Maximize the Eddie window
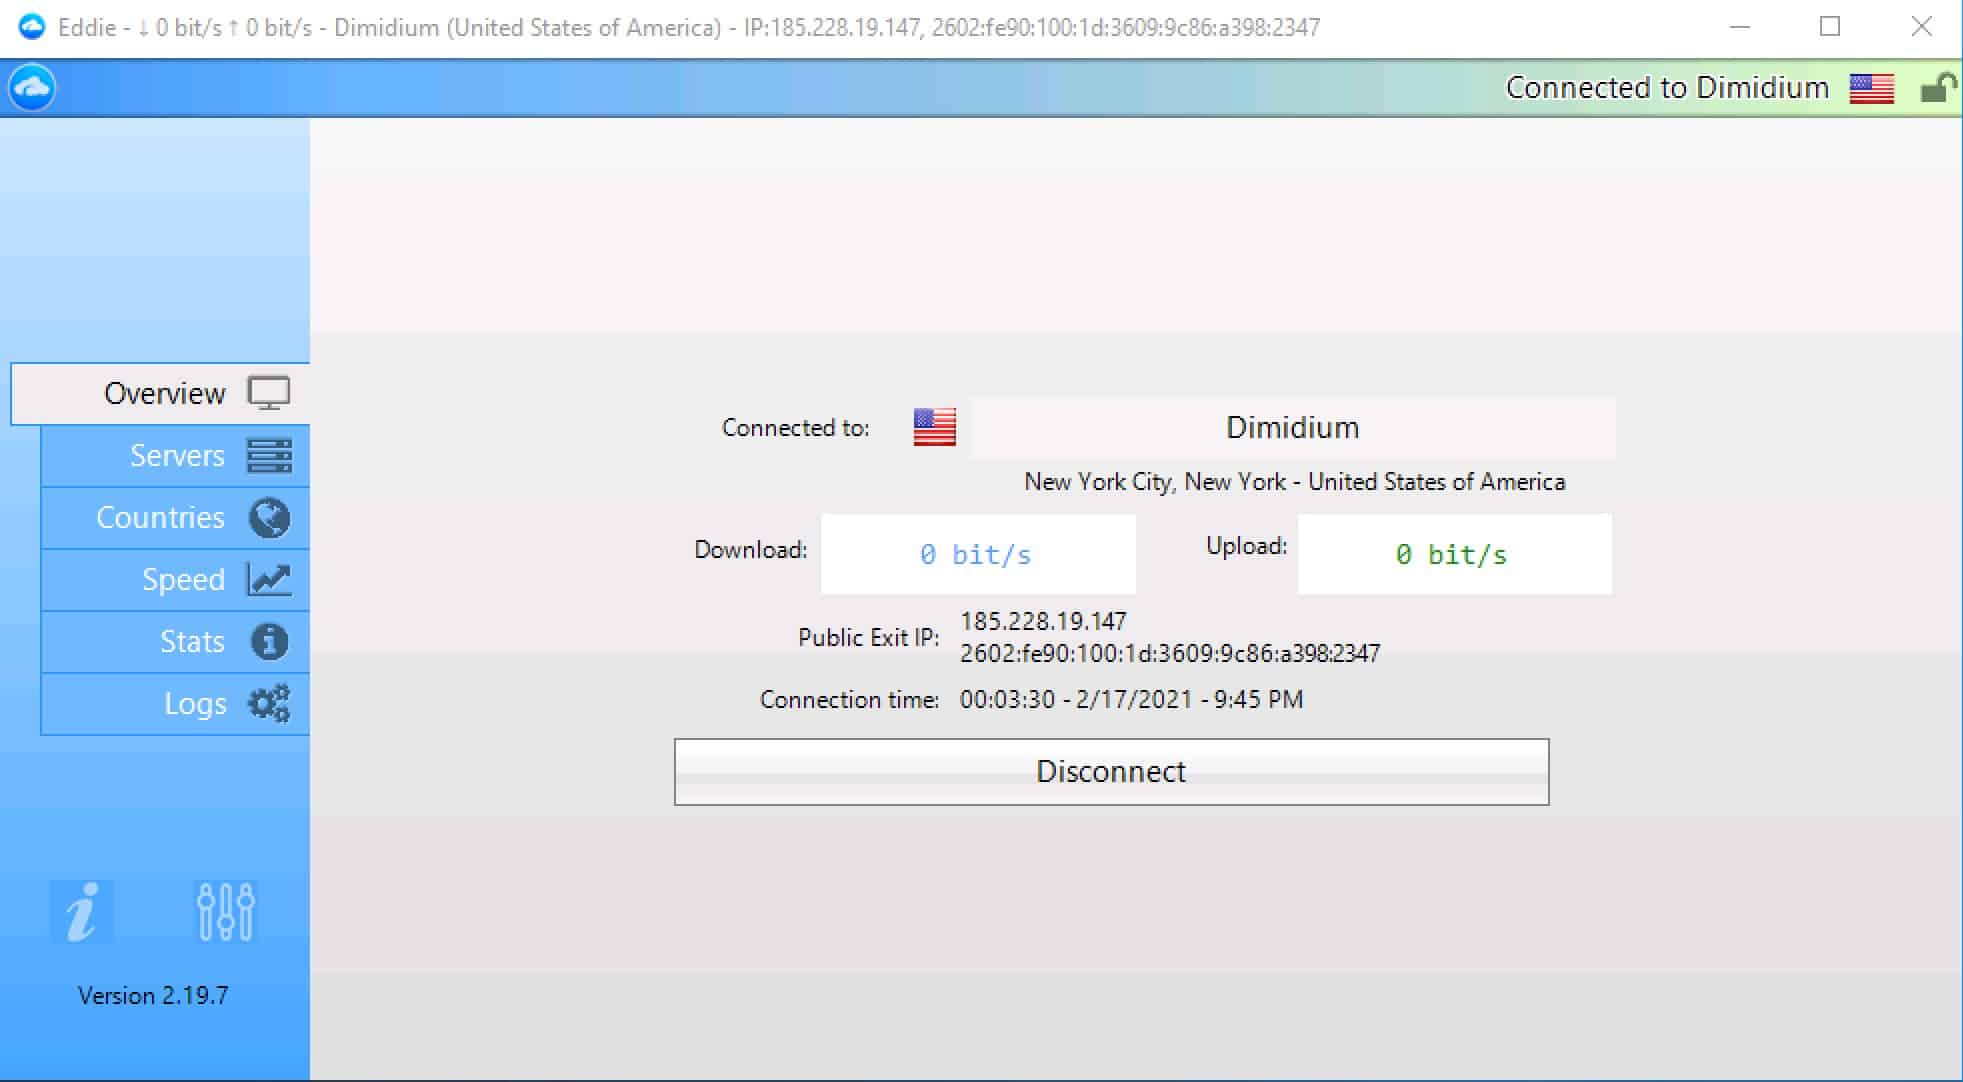 [x=1830, y=27]
